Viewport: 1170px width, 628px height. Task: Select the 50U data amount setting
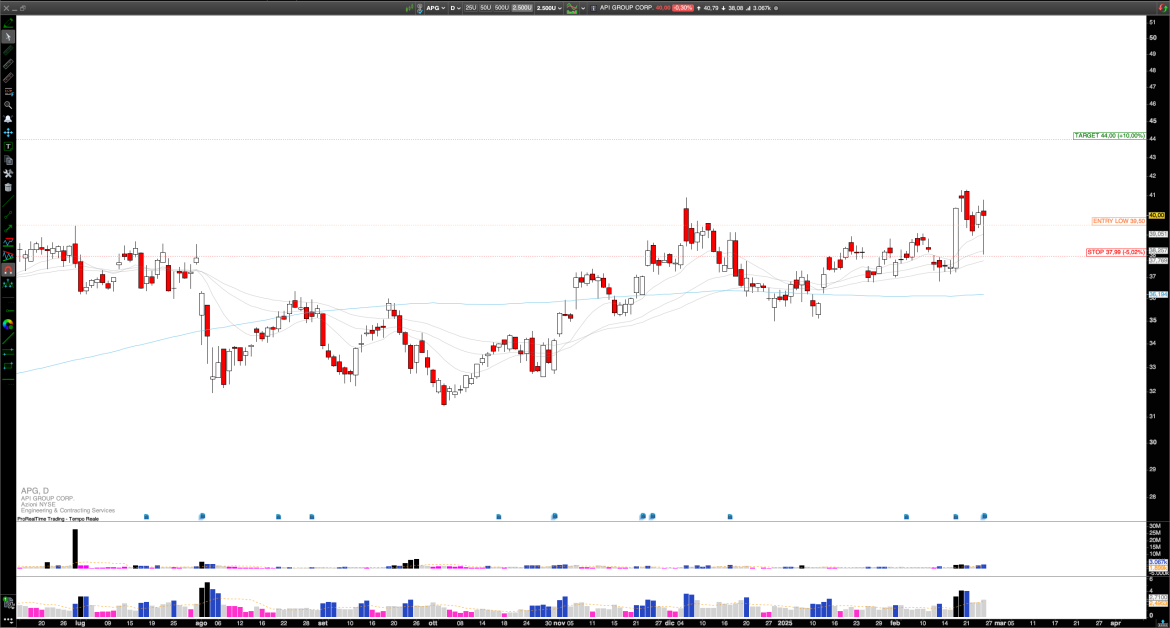tap(485, 8)
